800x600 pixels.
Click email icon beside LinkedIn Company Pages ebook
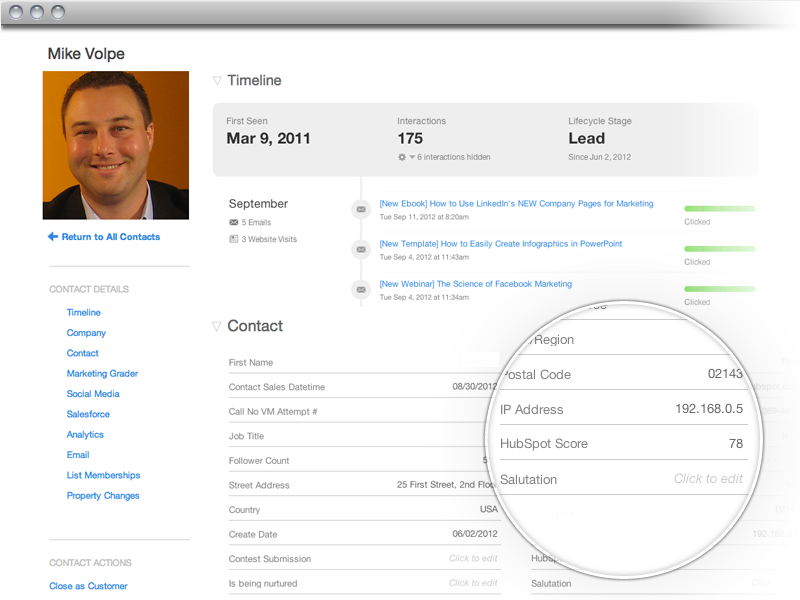point(360,209)
